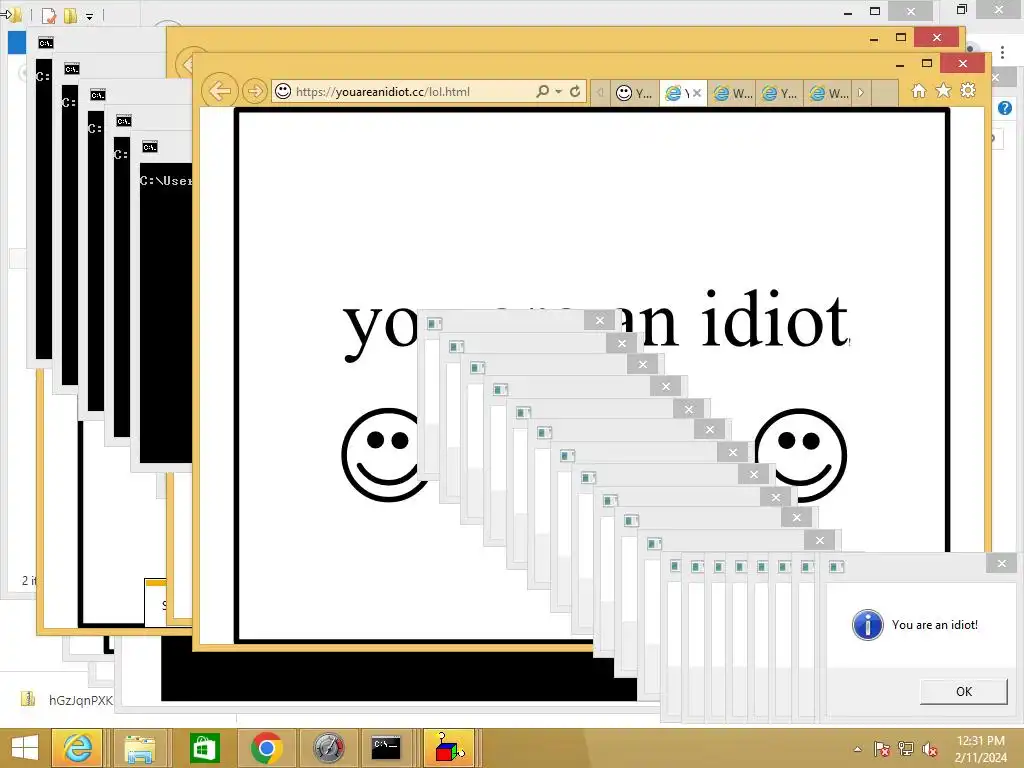Open the address bar search dropdown arrow
This screenshot has width=1024, height=768.
point(558,91)
